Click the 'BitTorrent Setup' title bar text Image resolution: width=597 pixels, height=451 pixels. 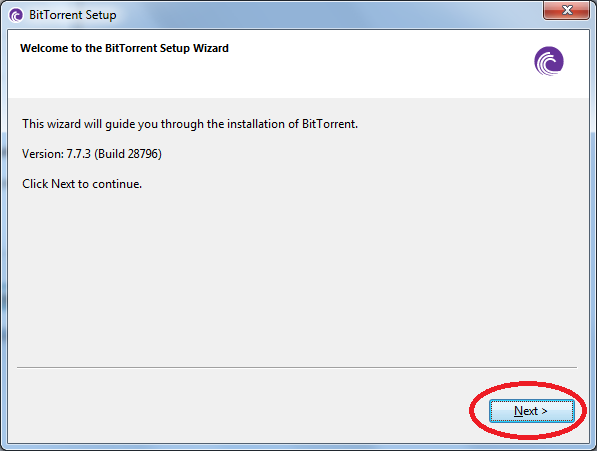(x=73, y=15)
